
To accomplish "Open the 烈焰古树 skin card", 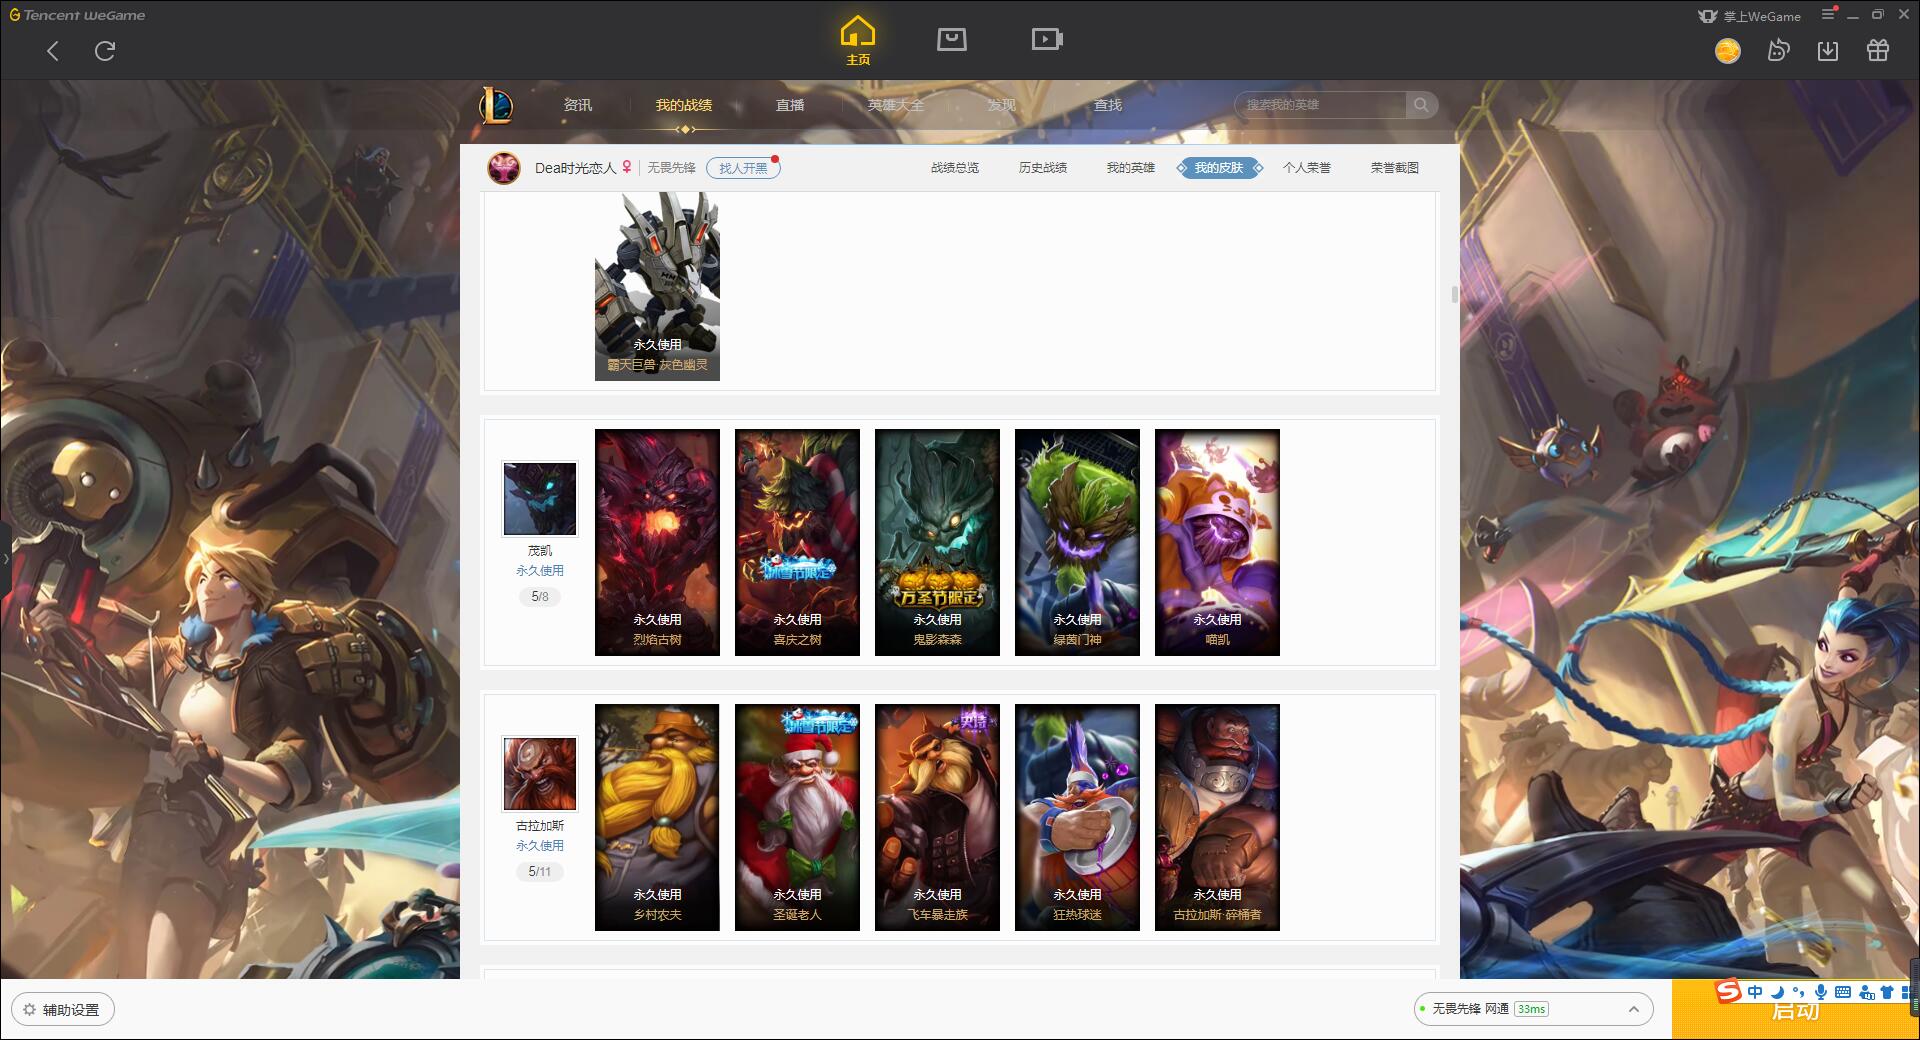I will [657, 542].
